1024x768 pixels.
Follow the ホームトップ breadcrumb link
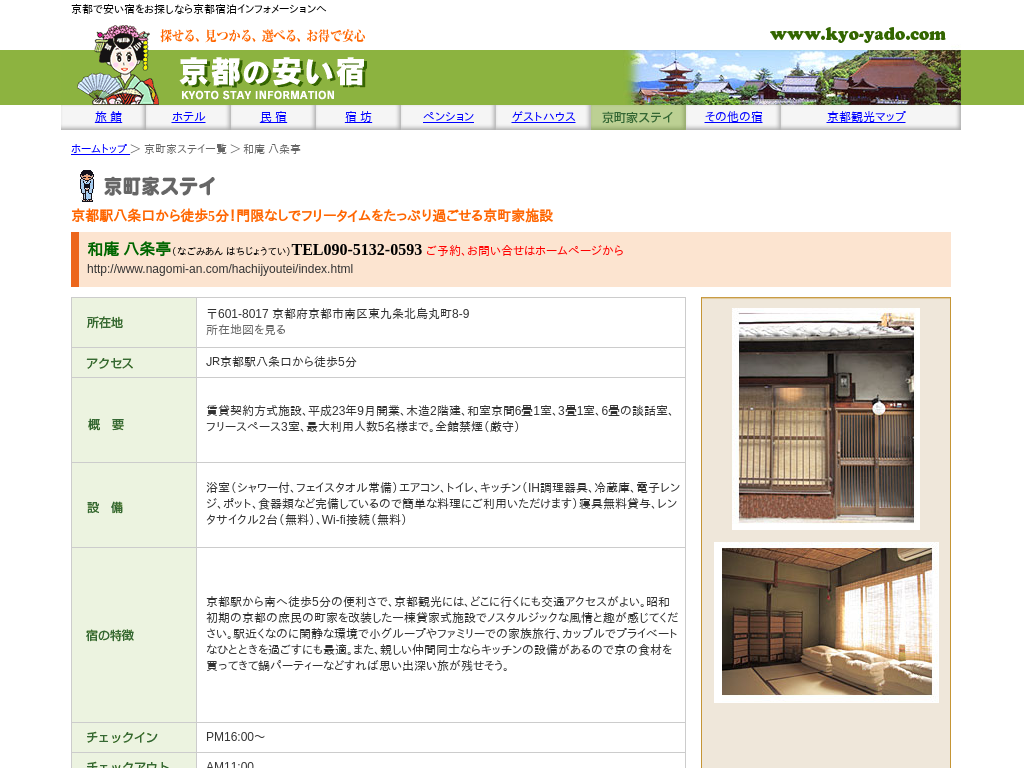(x=100, y=149)
